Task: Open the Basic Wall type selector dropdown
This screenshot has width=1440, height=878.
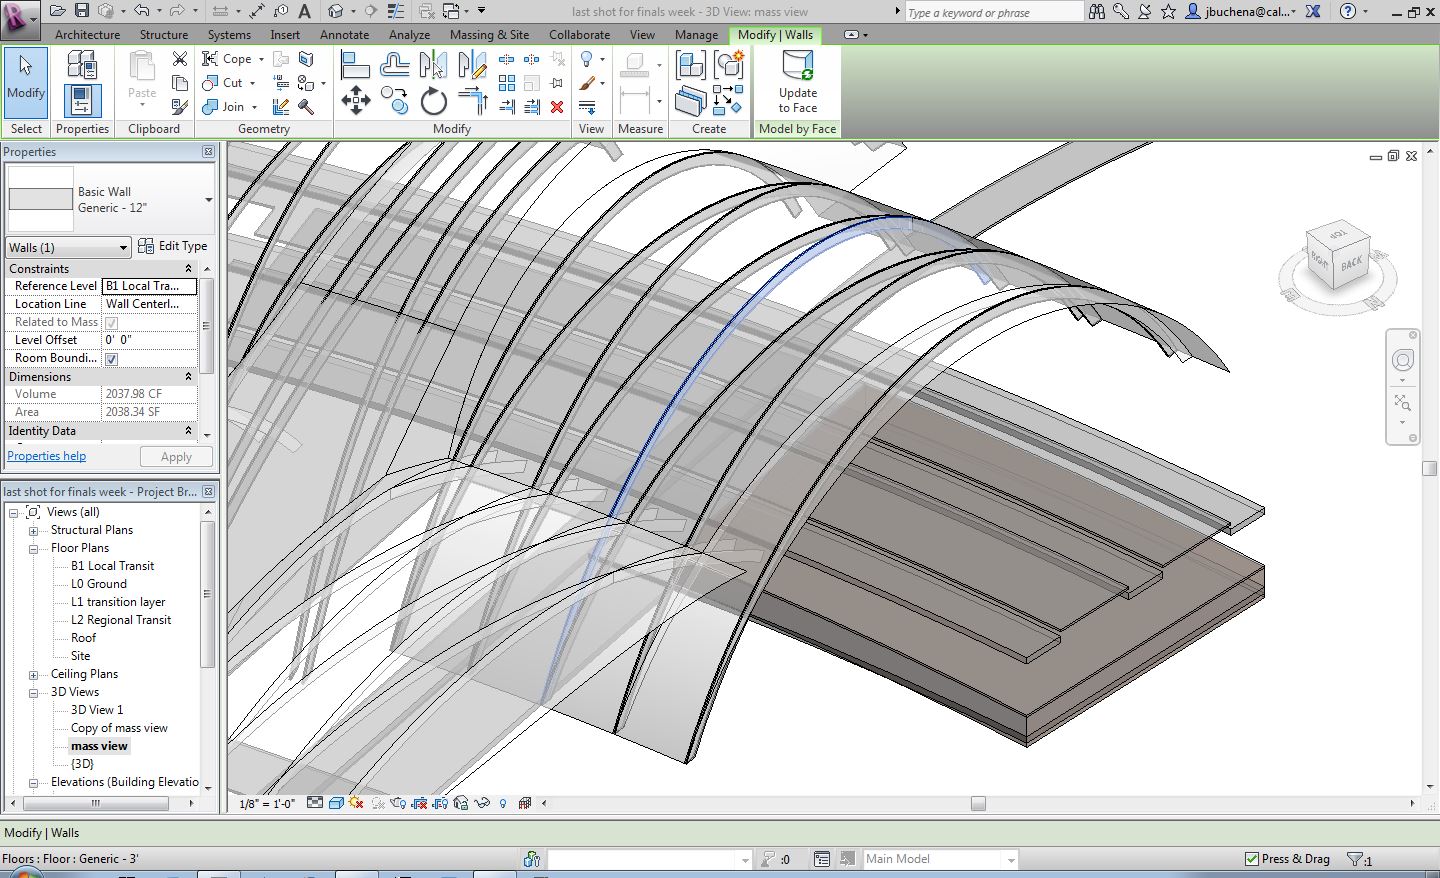Action: coord(208,200)
